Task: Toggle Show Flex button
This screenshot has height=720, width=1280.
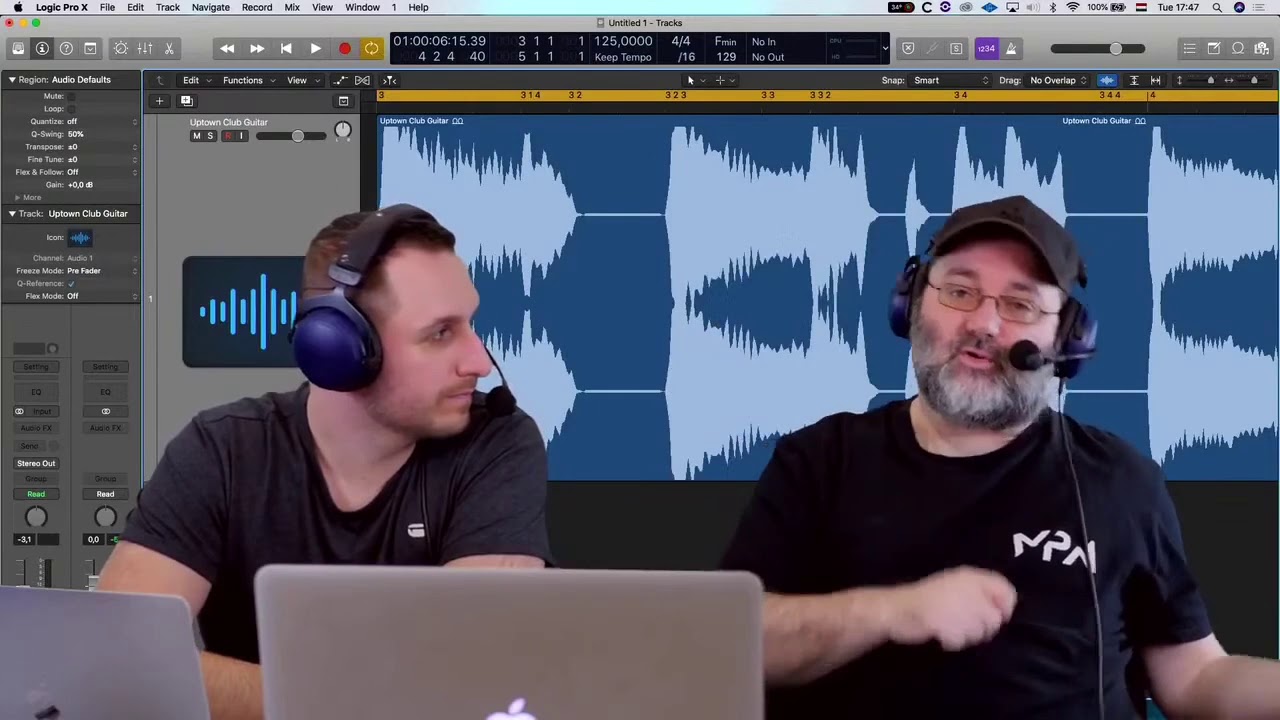Action: tap(362, 80)
